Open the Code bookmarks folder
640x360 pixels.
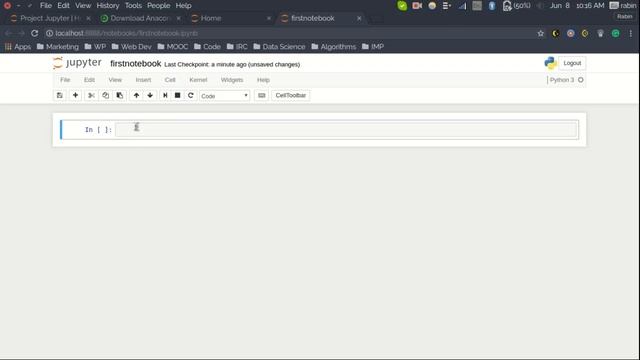pos(207,47)
